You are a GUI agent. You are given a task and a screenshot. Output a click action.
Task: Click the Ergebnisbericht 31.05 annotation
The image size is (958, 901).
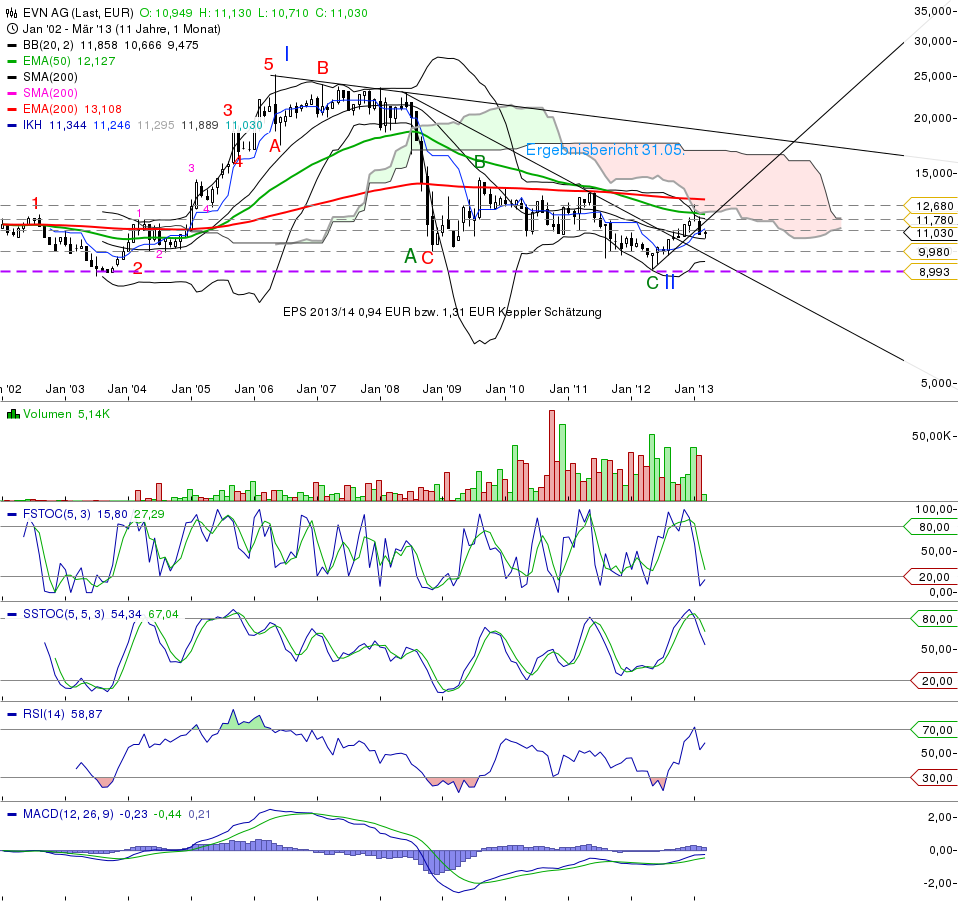(604, 152)
